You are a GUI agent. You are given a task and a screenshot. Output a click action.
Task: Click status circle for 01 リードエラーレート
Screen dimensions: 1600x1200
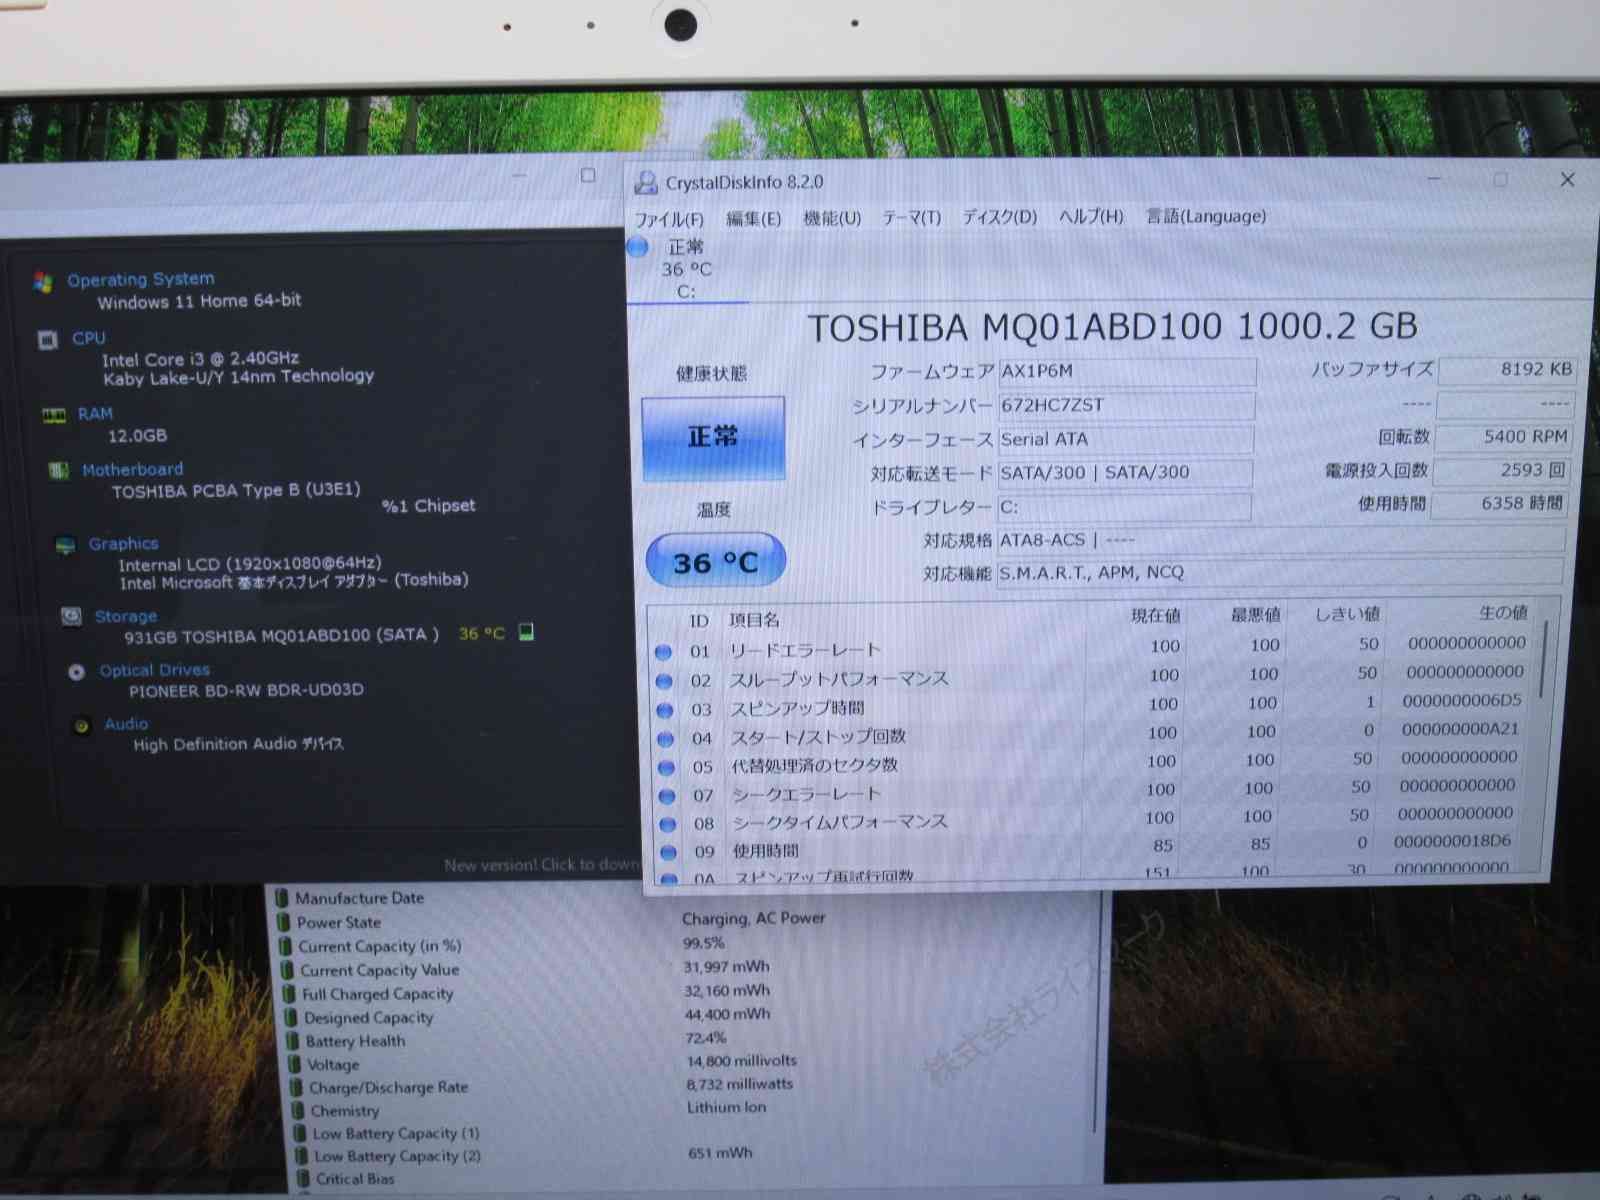(663, 652)
